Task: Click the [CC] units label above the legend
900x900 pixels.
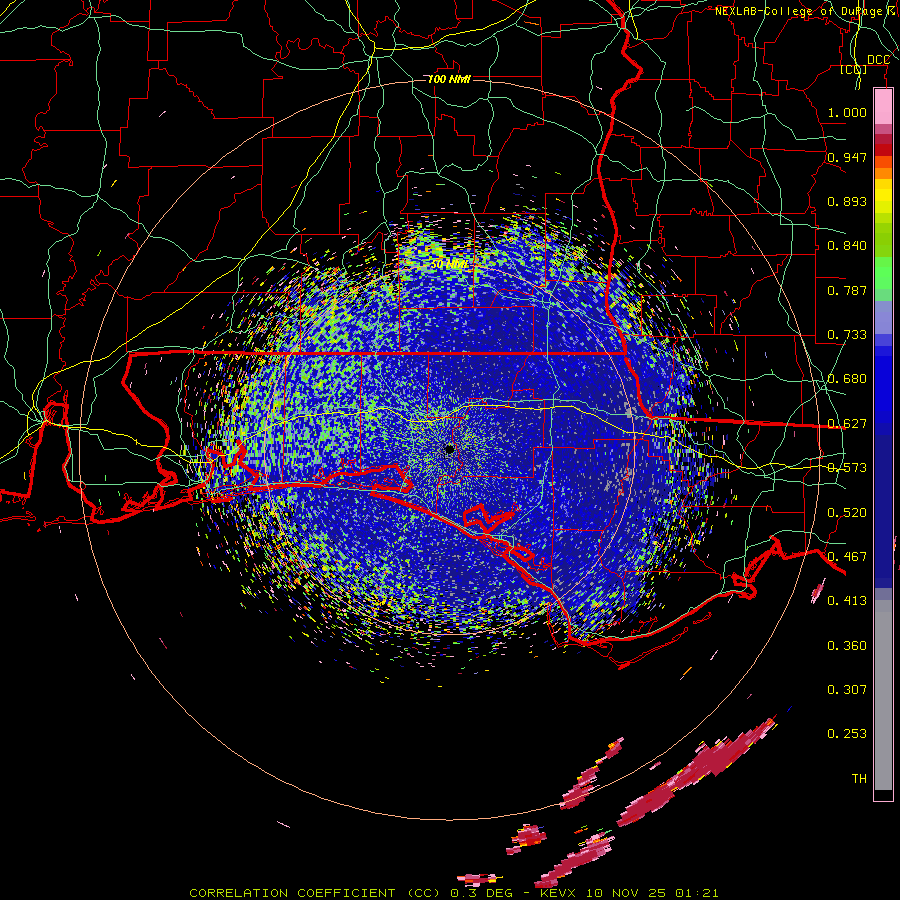Action: [x=854, y=69]
